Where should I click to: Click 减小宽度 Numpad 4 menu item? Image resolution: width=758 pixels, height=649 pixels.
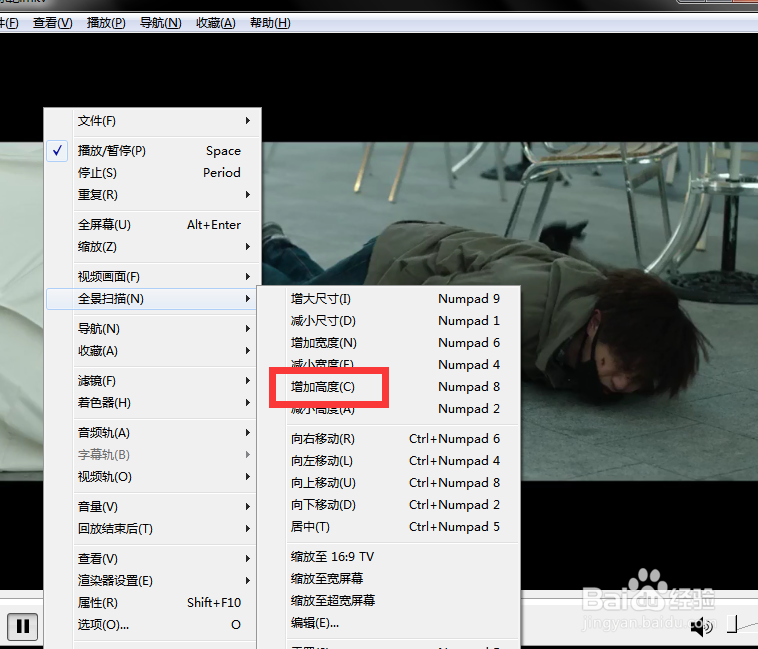(x=389, y=364)
